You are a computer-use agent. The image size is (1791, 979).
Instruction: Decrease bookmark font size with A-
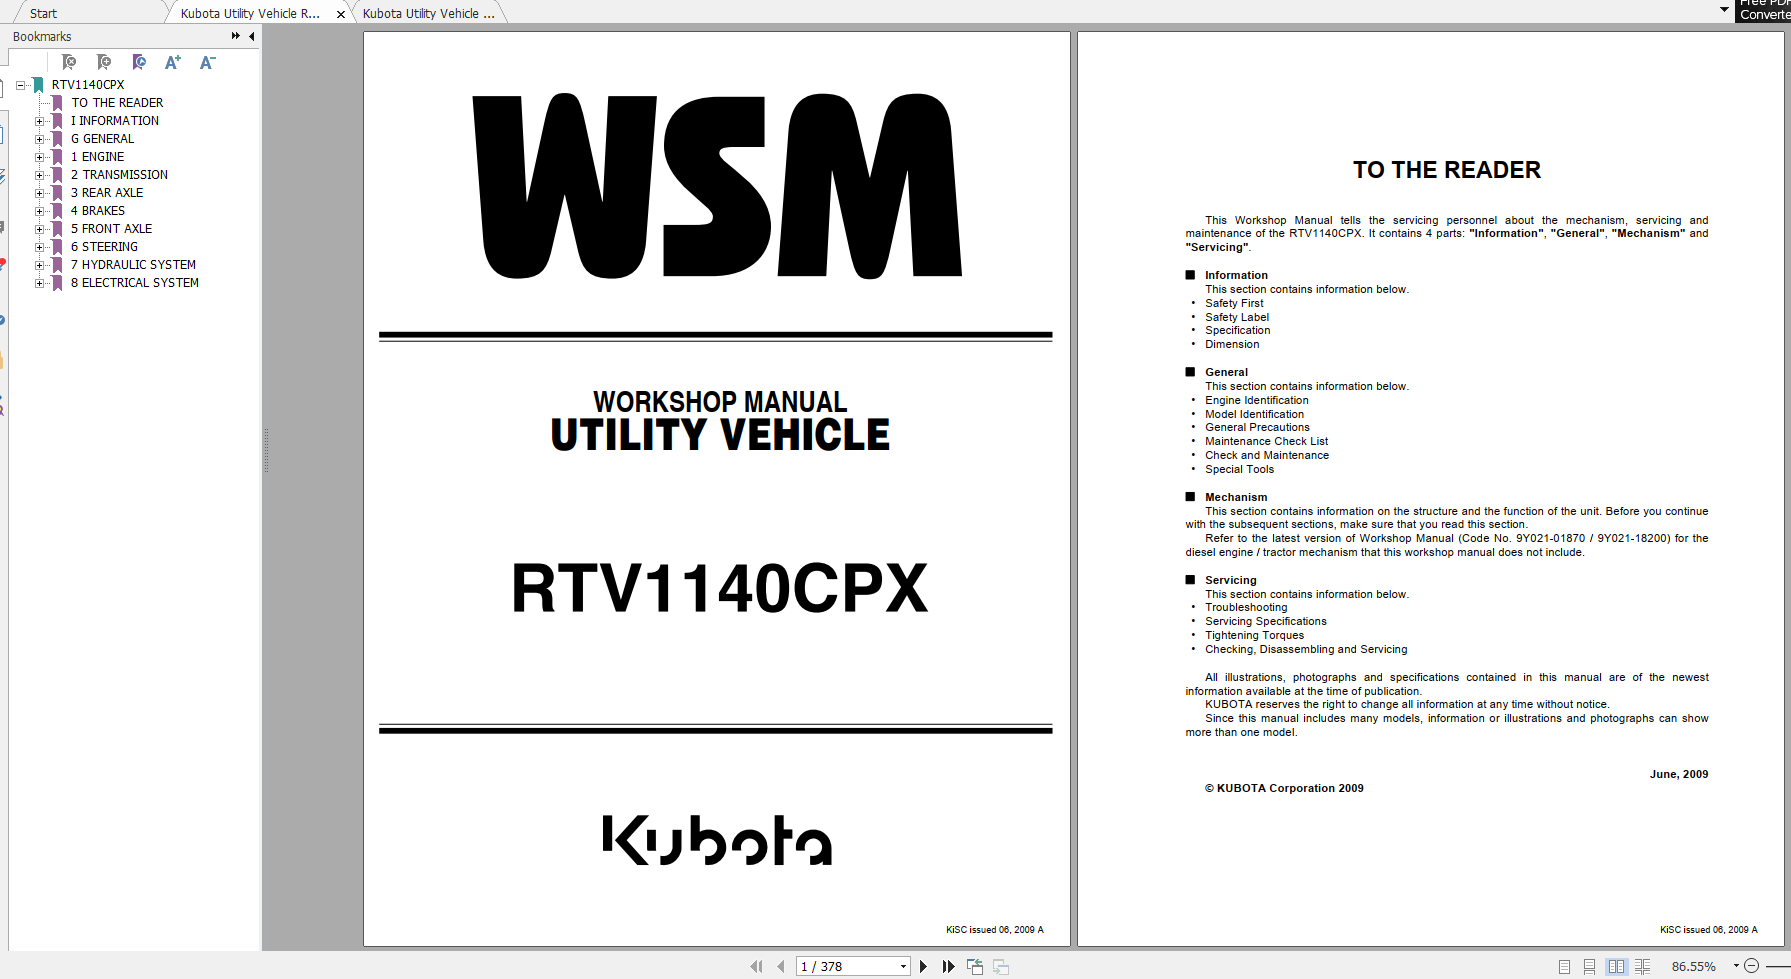pyautogui.click(x=207, y=62)
